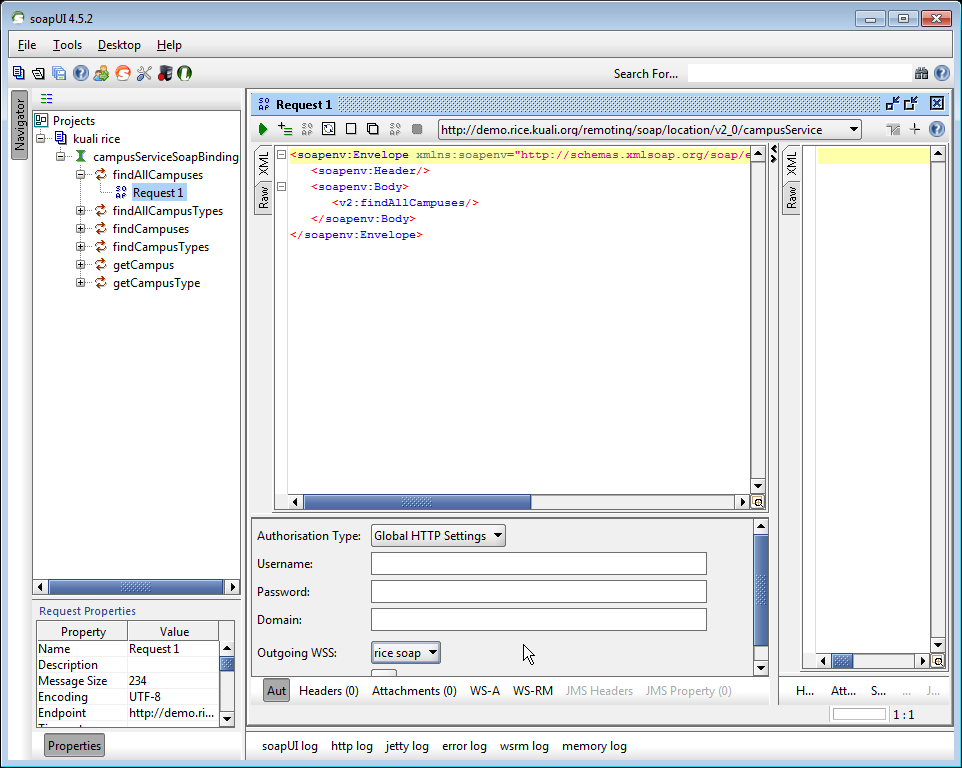Screen dimensions: 962x768
Task: Open the Tools menu
Action: pyautogui.click(x=67, y=45)
